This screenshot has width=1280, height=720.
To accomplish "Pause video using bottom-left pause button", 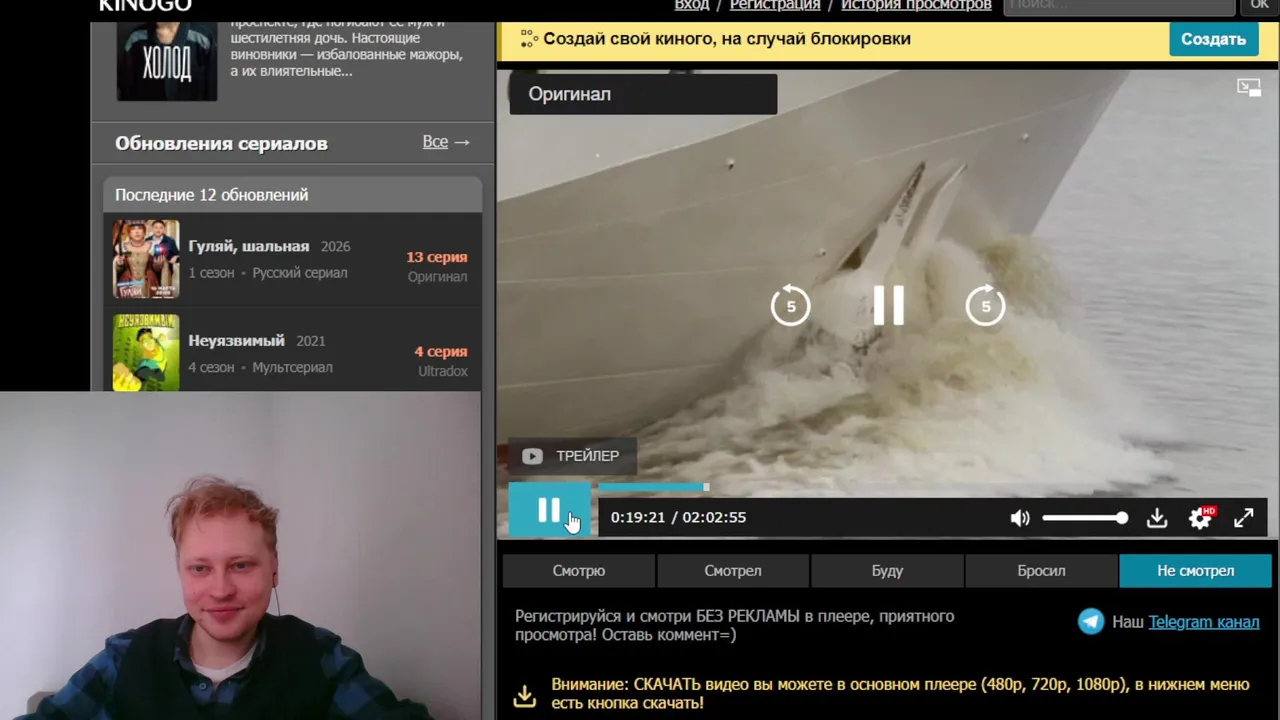I will coord(549,512).
